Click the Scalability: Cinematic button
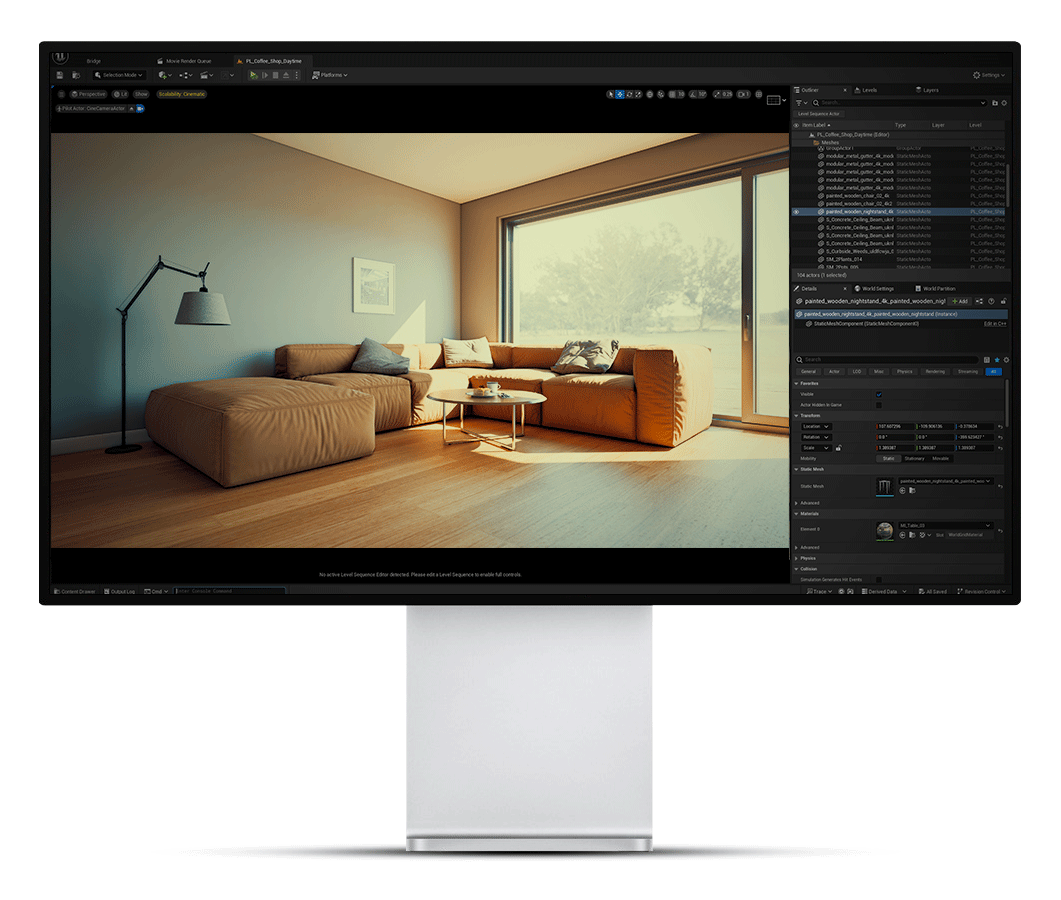The height and width of the screenshot is (900, 1061). (x=182, y=94)
